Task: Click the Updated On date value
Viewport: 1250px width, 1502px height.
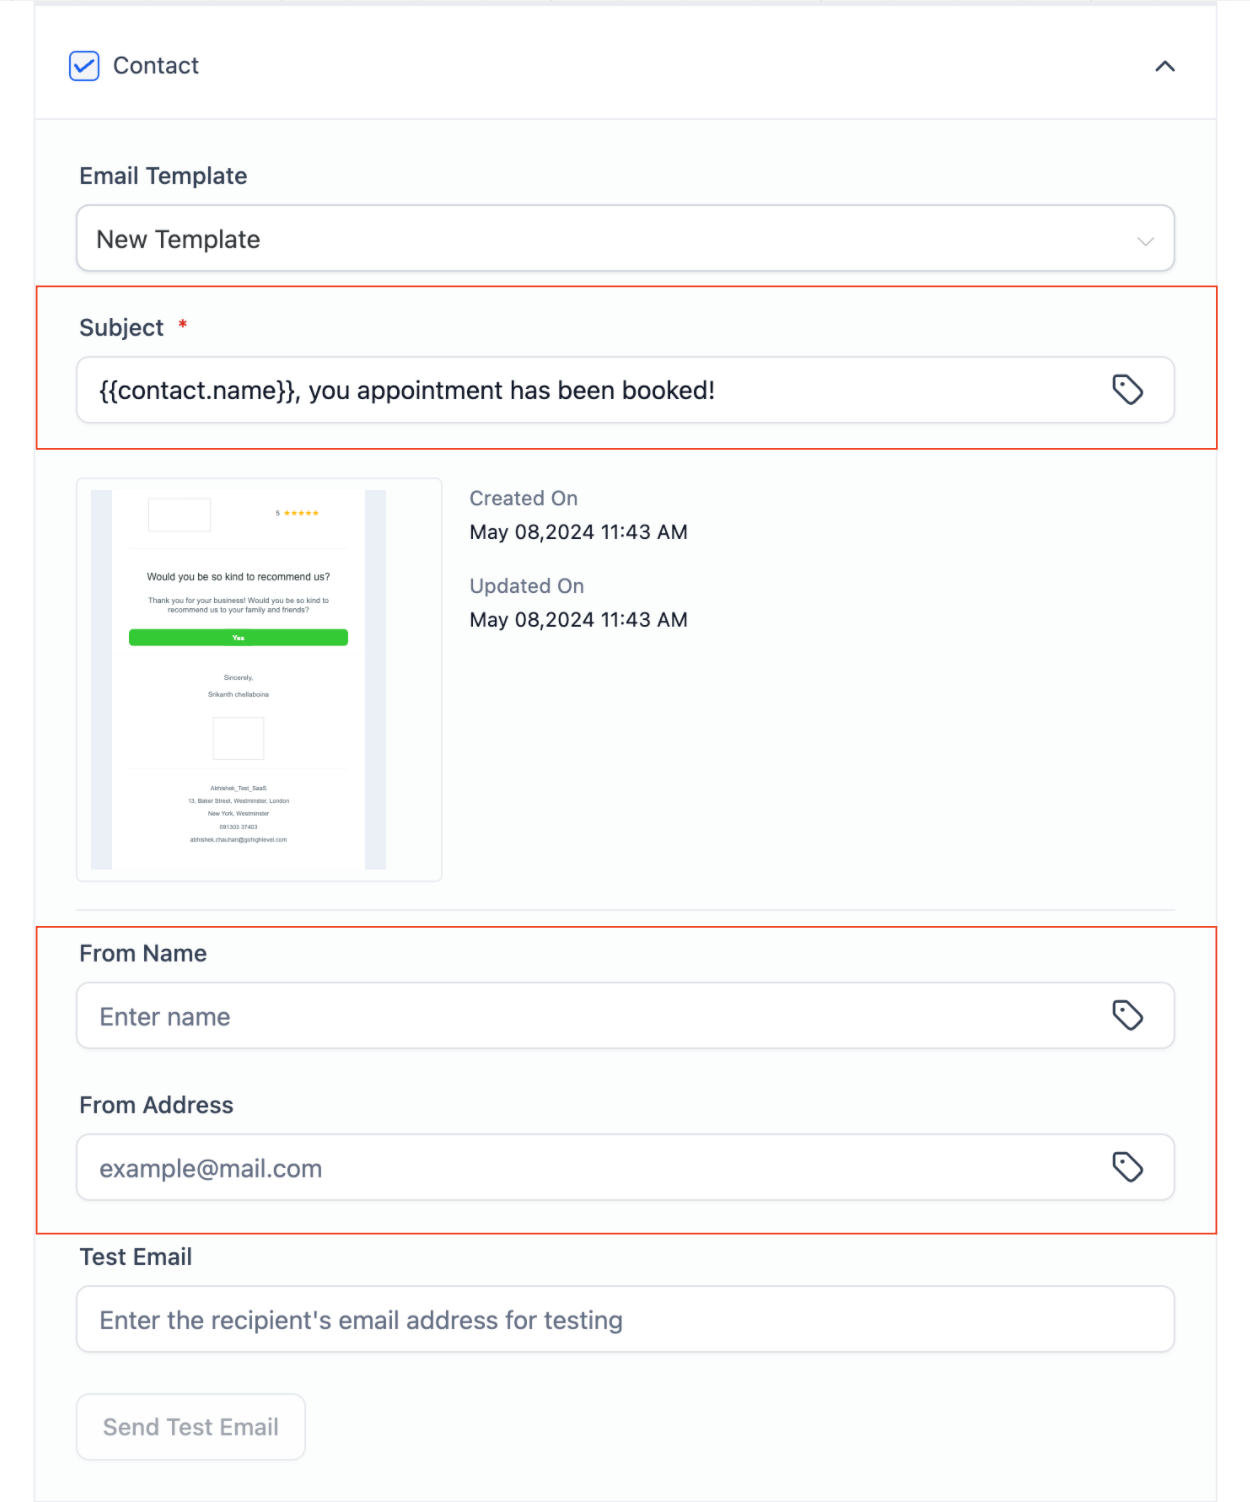Action: coord(578,620)
